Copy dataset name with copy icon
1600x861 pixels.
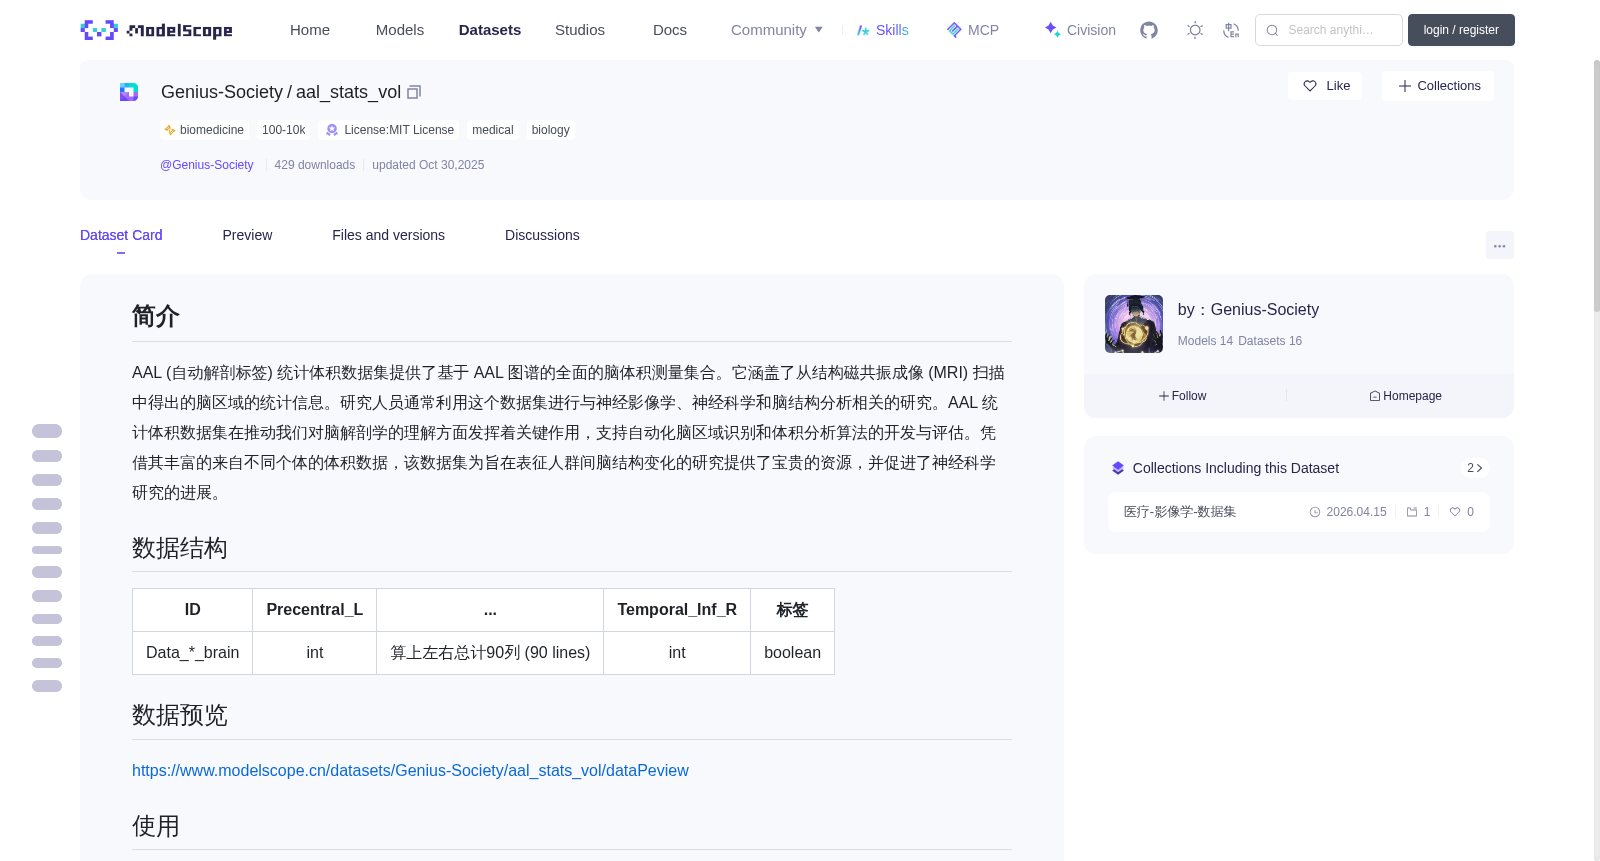pos(414,92)
